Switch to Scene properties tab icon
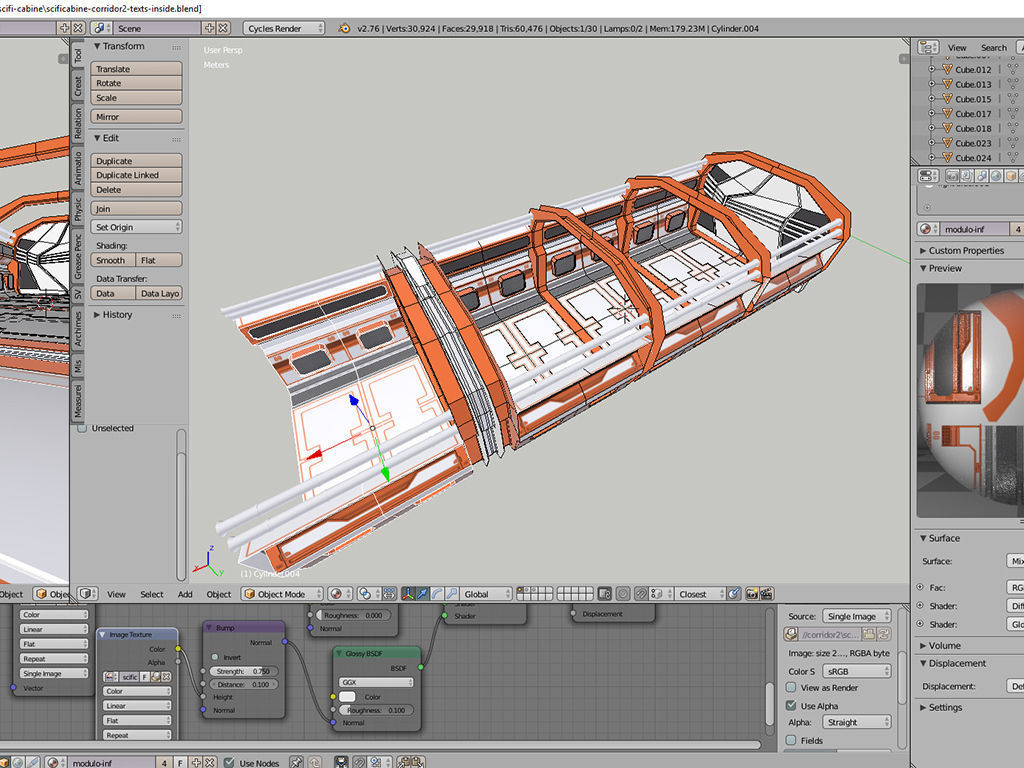Screen dimensions: 1024x768 click(982, 176)
